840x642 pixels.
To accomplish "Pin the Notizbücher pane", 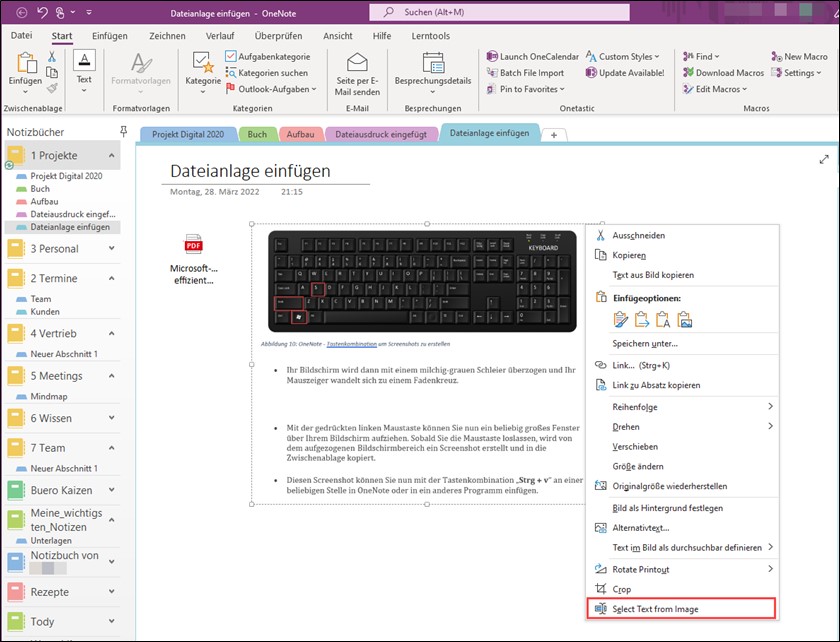I will click(123, 131).
